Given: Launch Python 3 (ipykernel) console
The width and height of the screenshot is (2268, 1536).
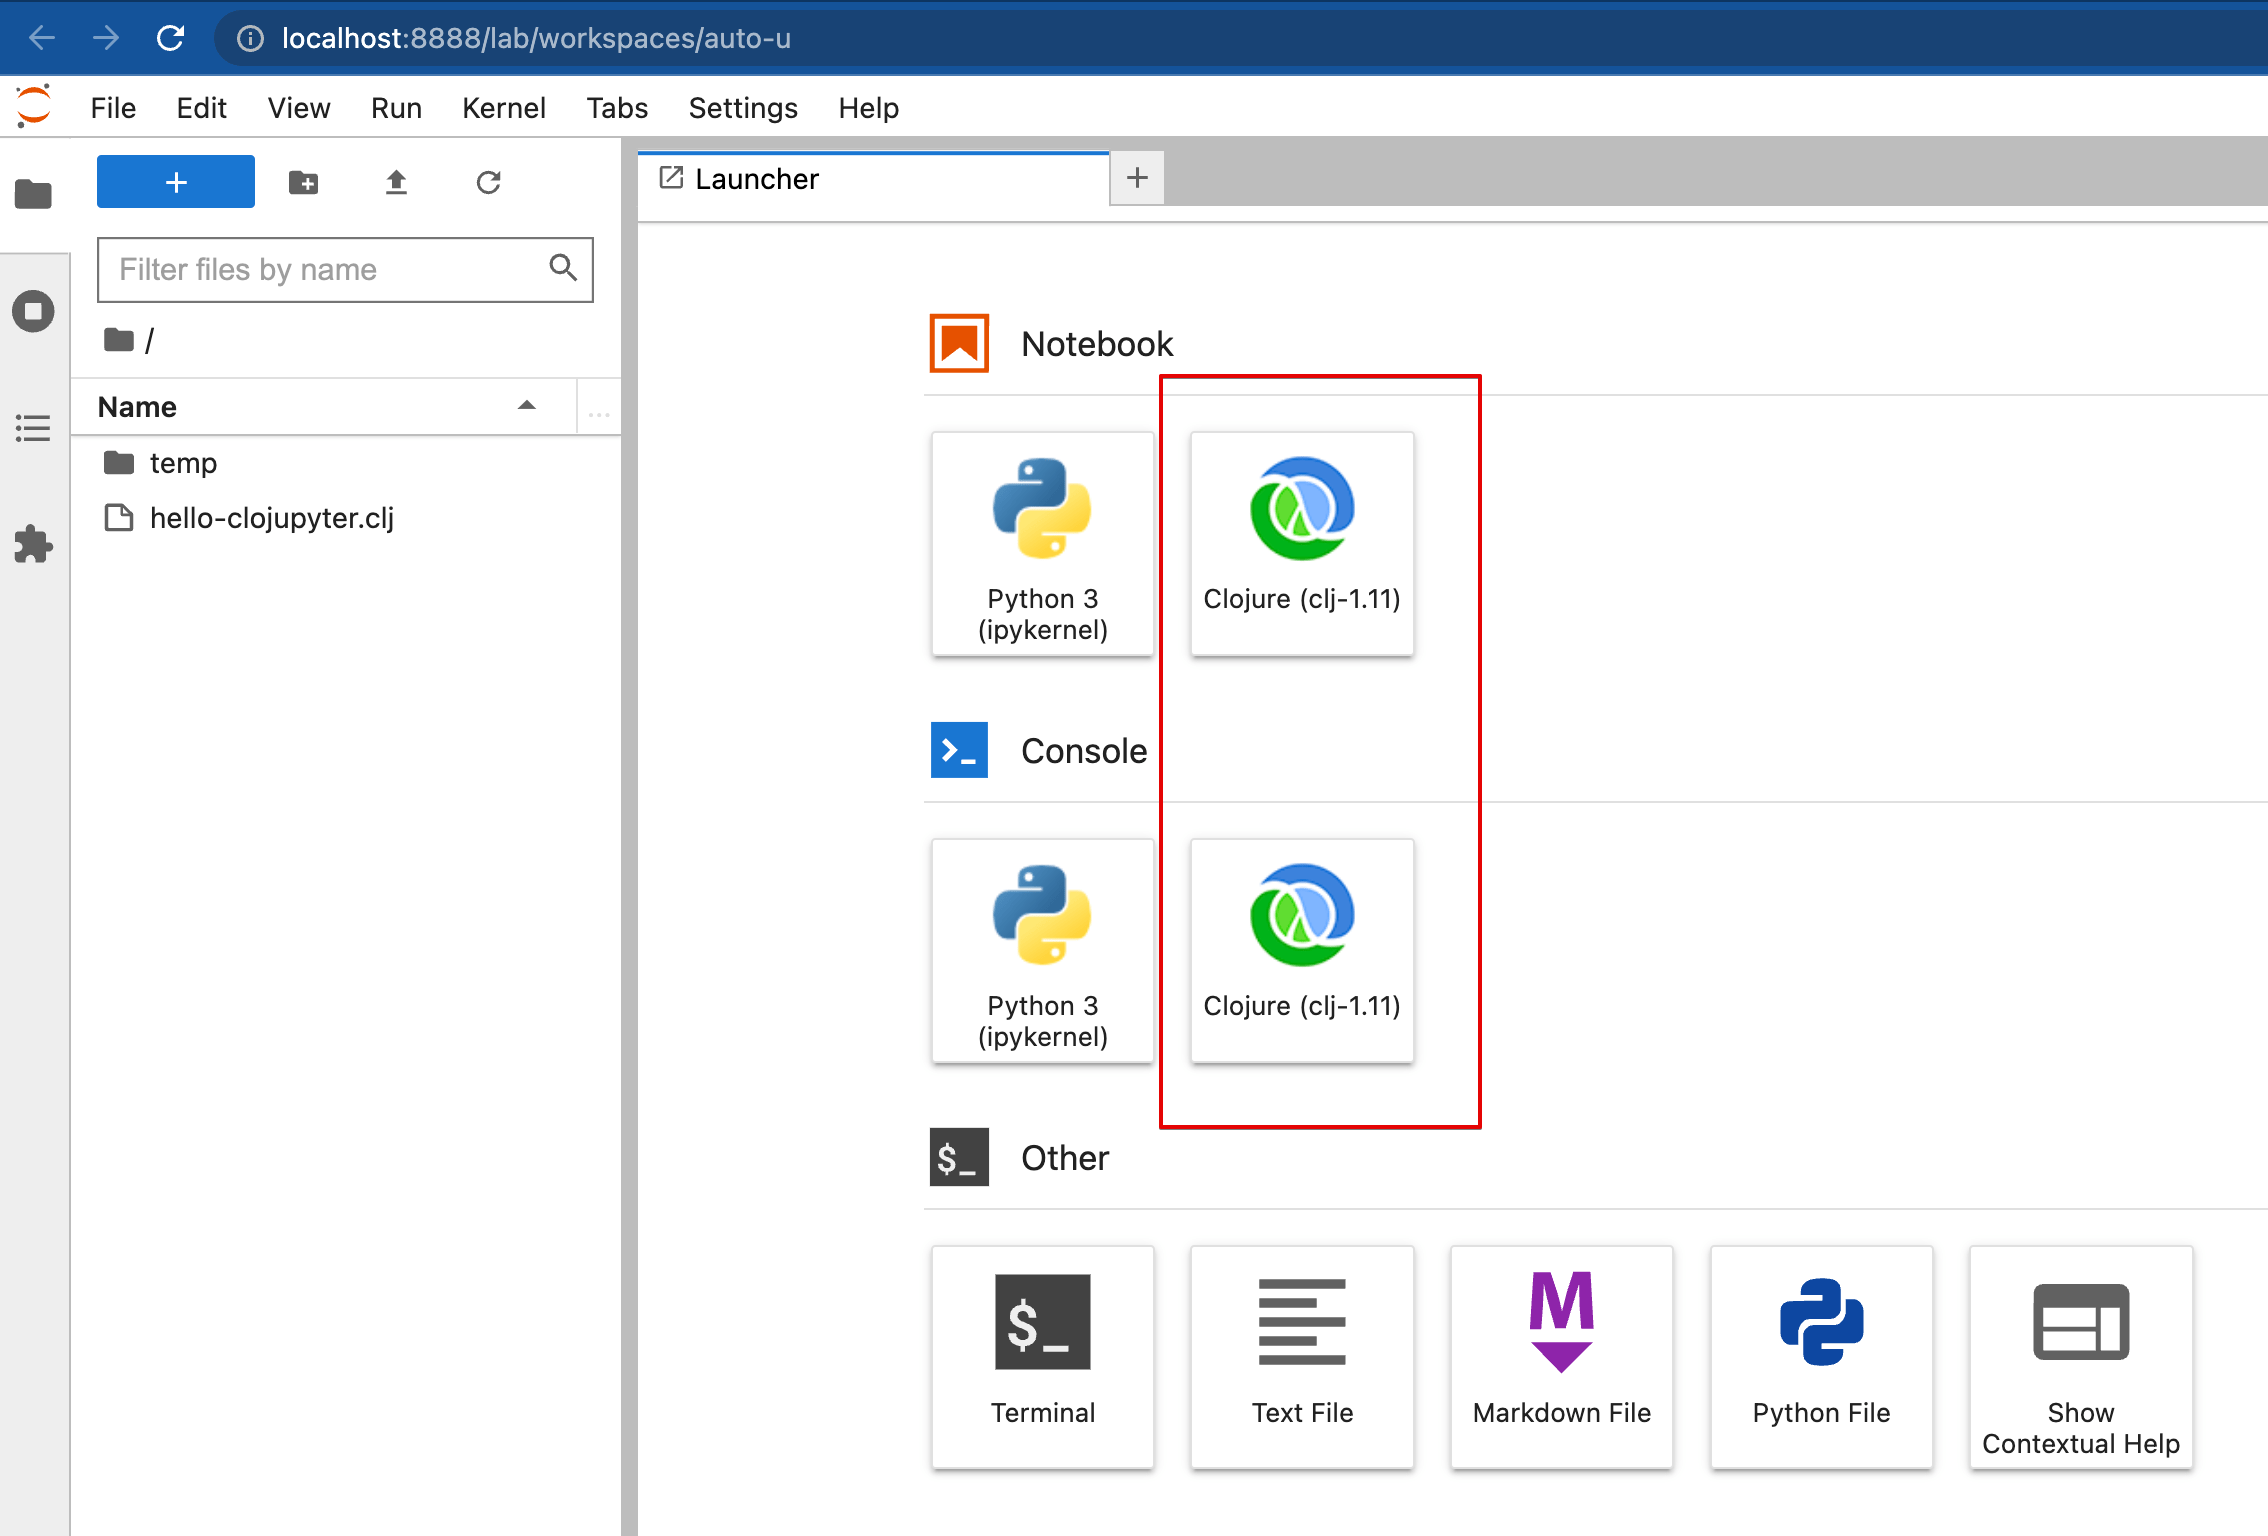Looking at the screenshot, I should (x=1043, y=951).
